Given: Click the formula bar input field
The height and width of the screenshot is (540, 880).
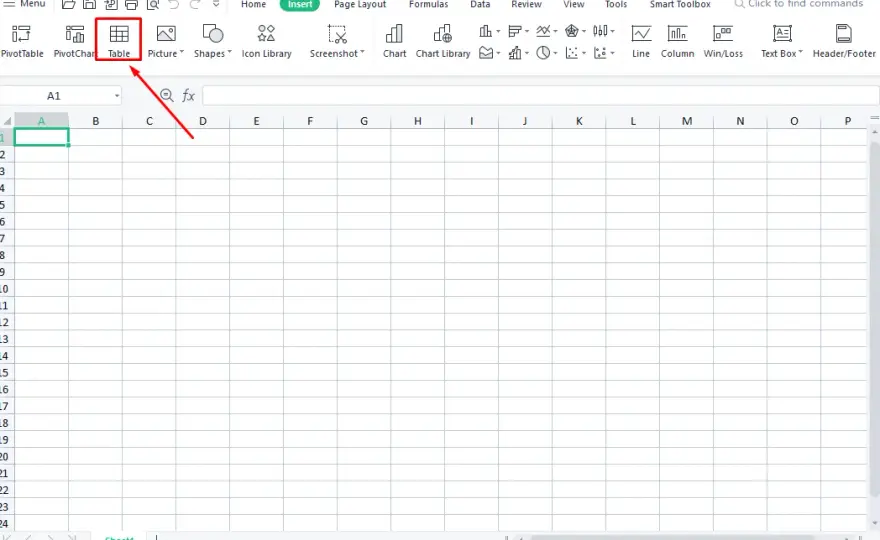Looking at the screenshot, I should pos(540,96).
